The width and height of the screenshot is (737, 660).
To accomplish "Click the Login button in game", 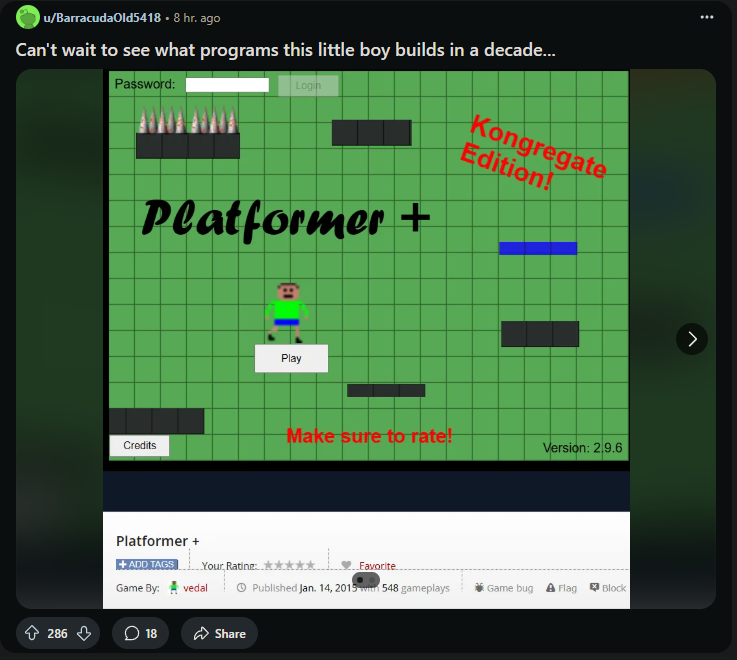I will click(x=308, y=86).
